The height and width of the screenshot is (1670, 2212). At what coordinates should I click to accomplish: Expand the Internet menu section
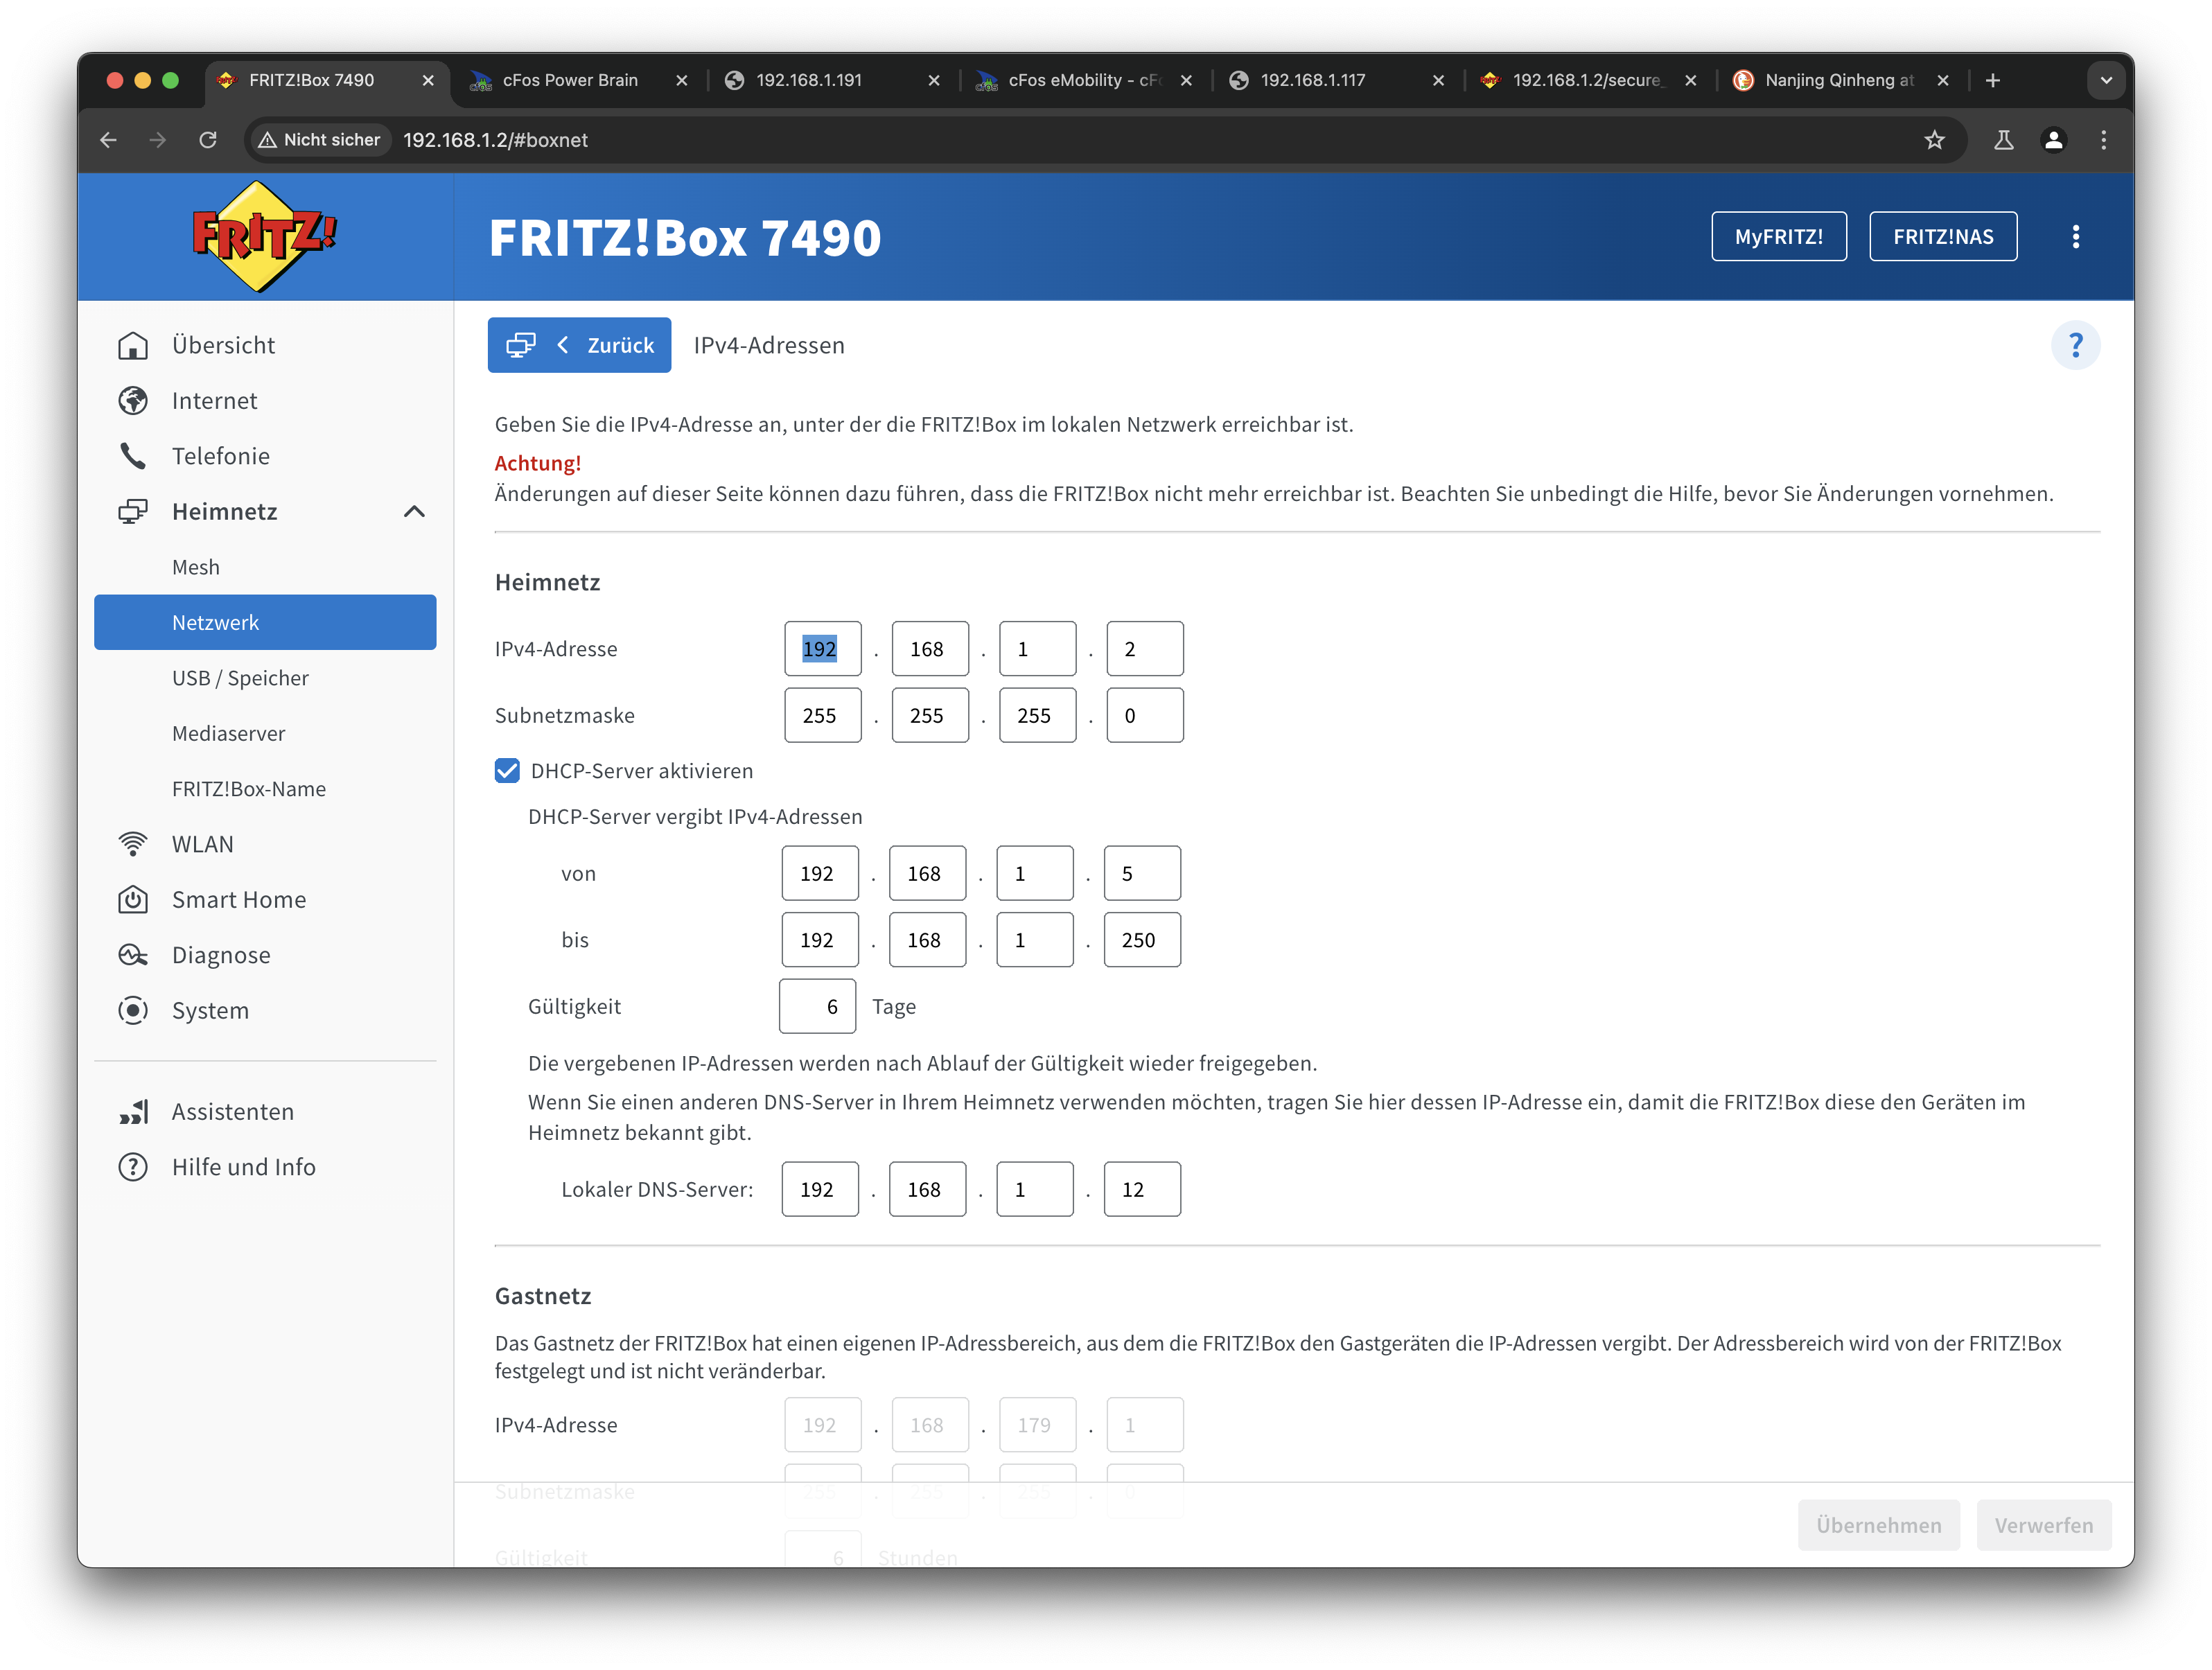pos(214,401)
